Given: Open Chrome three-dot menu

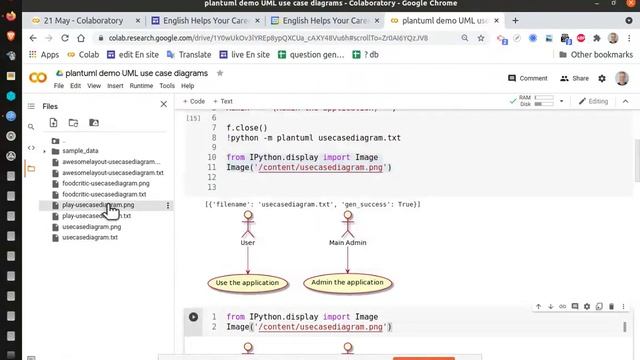Looking at the screenshot, I should tap(629, 38).
